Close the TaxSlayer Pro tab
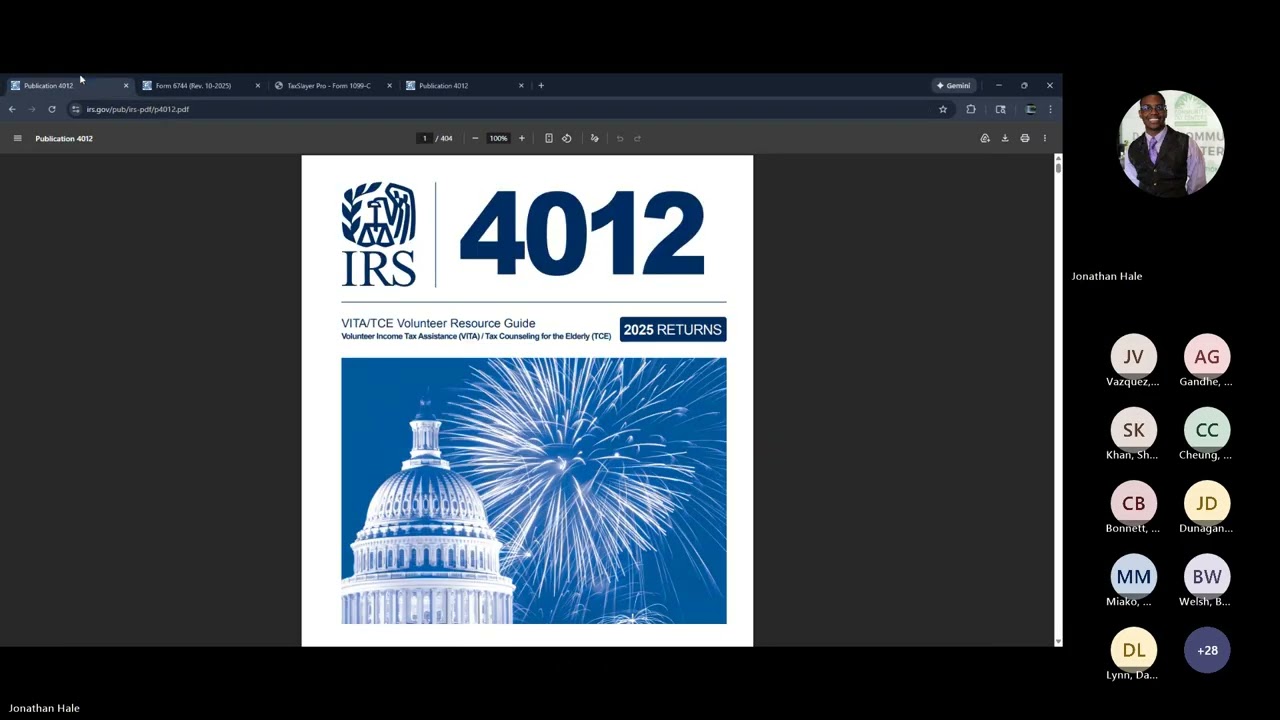 tap(389, 85)
